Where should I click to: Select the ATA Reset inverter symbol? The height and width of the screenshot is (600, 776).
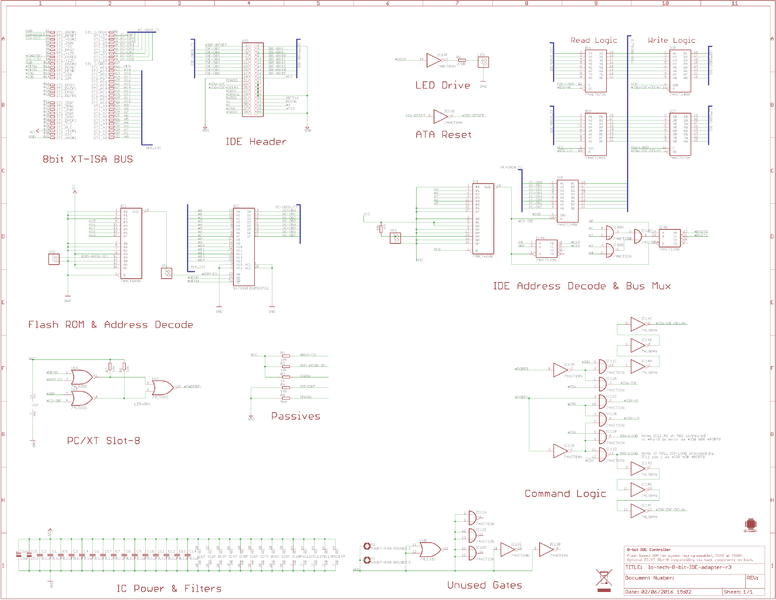(439, 116)
